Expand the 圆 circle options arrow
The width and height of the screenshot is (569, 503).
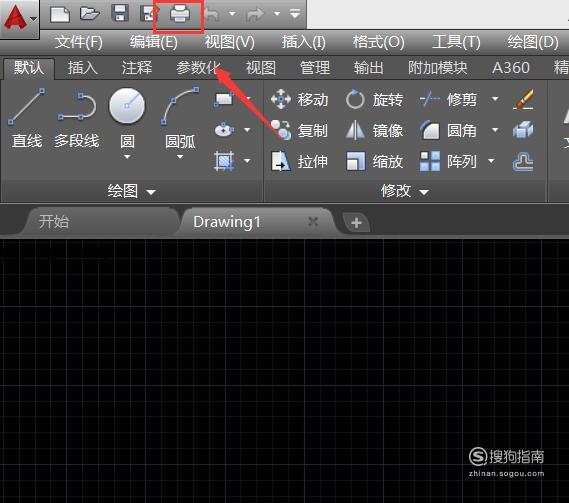click(127, 157)
